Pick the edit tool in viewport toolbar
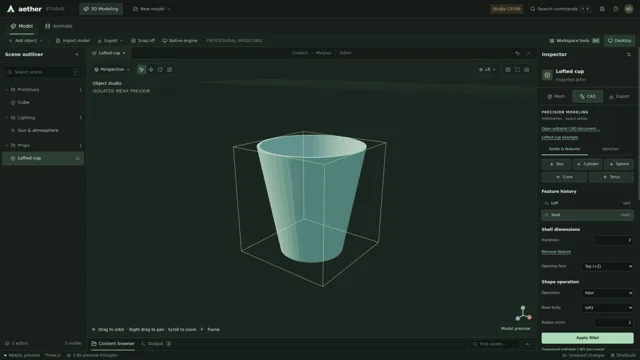 coord(170,70)
